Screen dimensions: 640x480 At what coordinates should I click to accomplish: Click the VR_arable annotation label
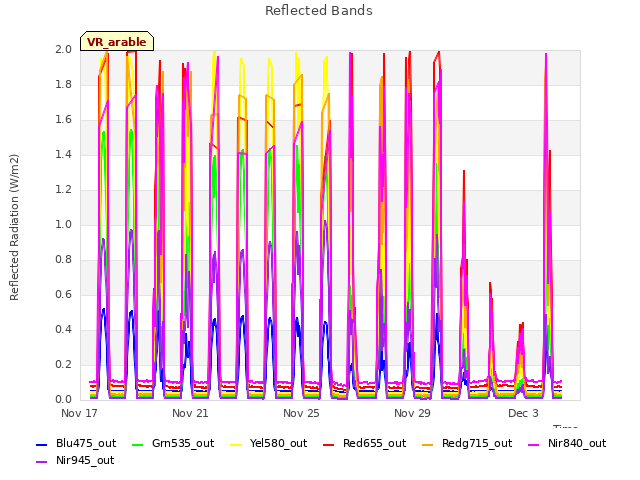click(x=117, y=42)
